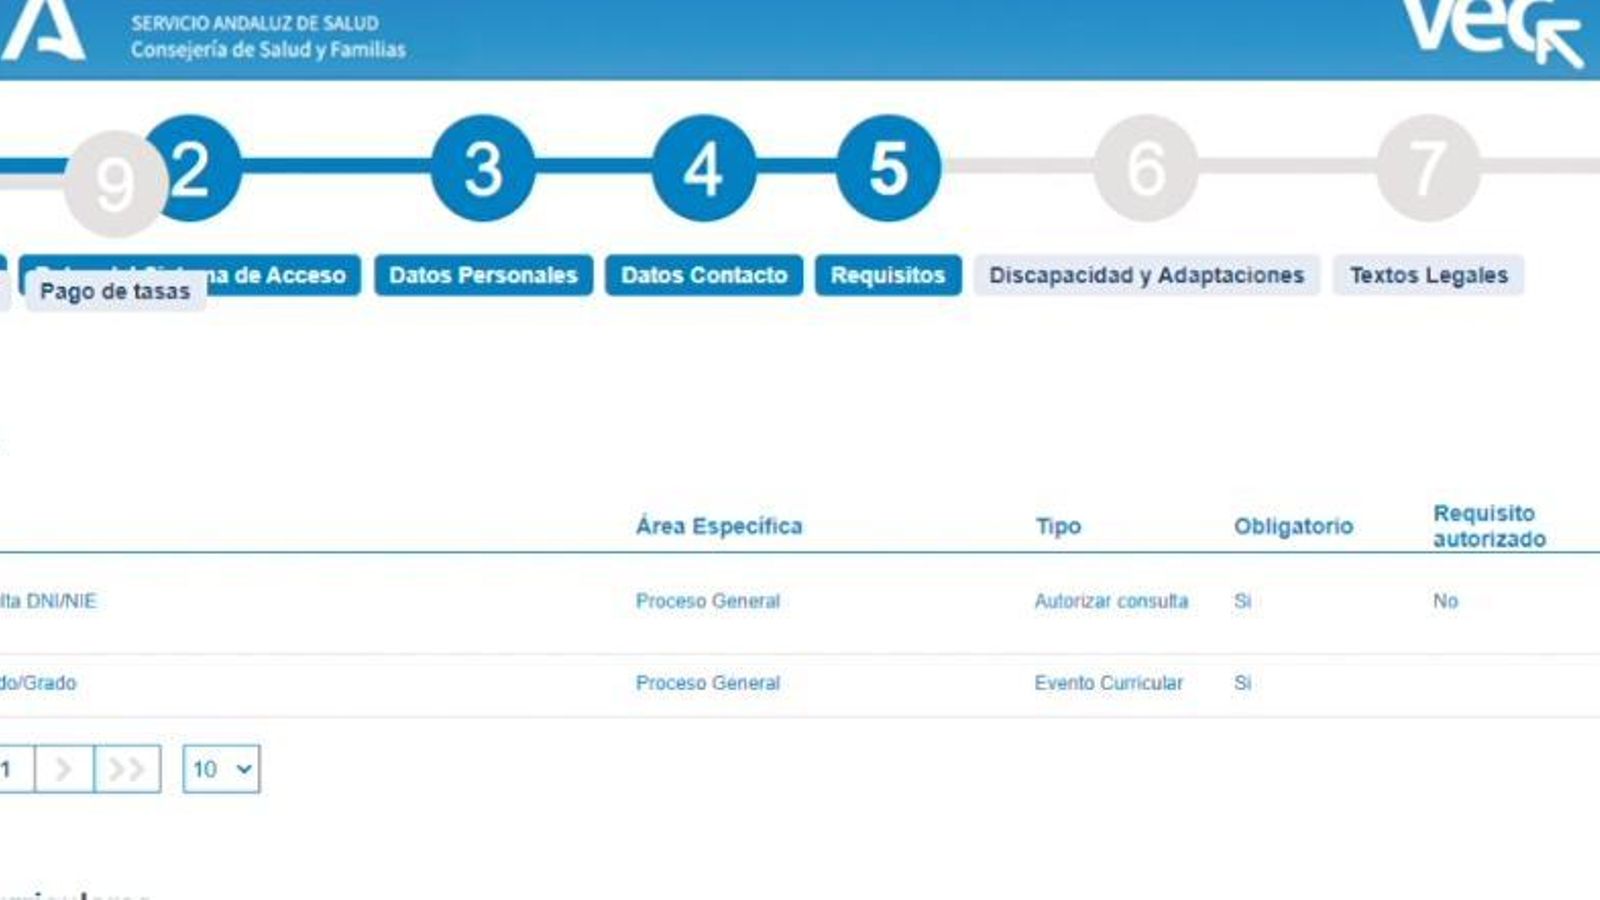Go to the Textos Legales section
The width and height of the screenshot is (1600, 900).
(1429, 275)
